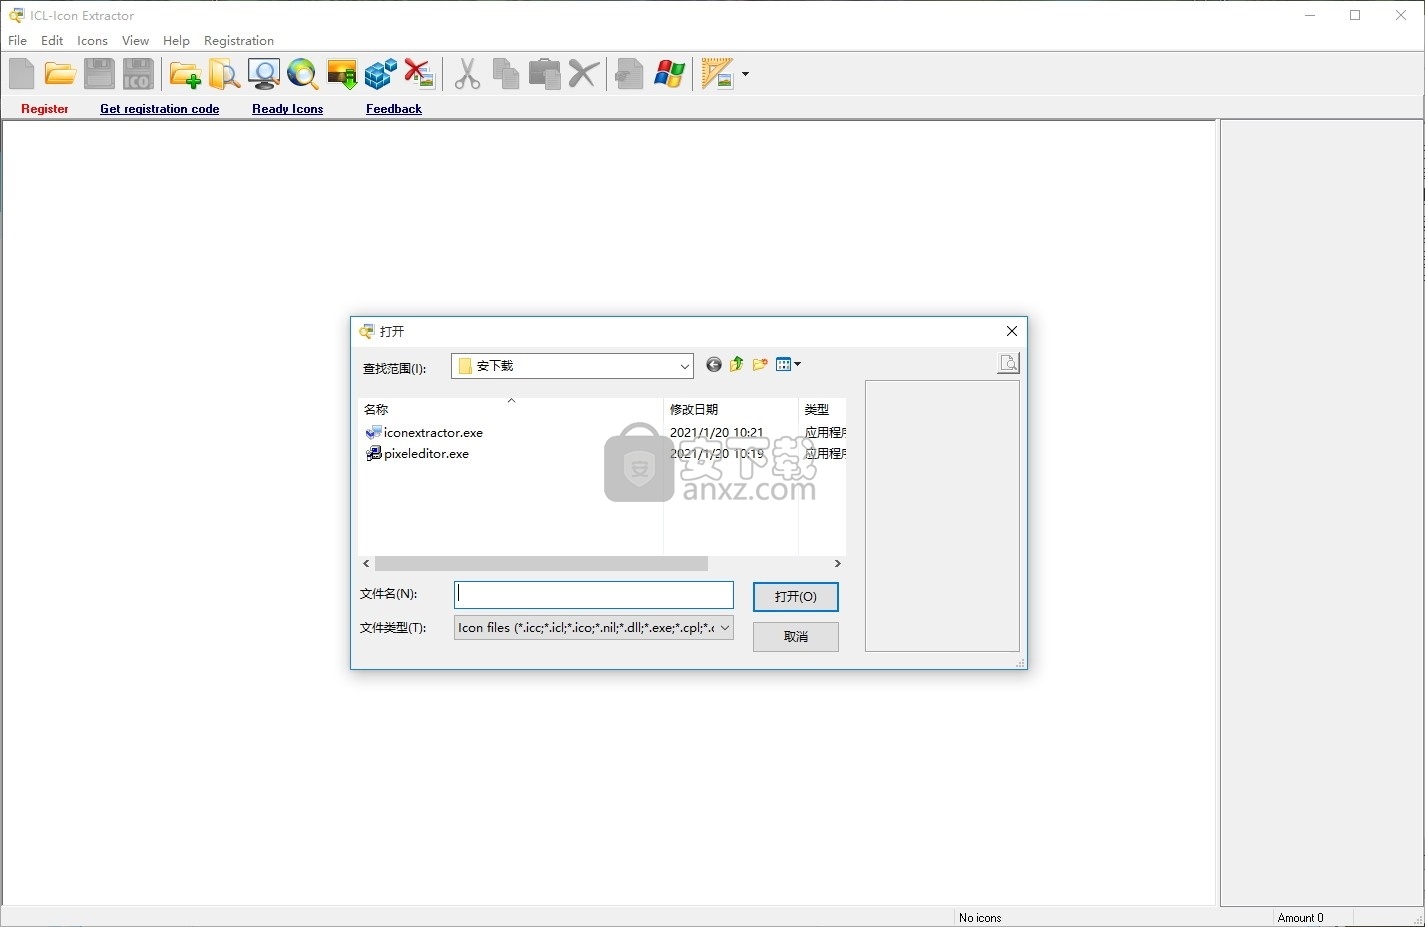Click the 名称 column header
Image resolution: width=1425 pixels, height=927 pixels.
(511, 409)
